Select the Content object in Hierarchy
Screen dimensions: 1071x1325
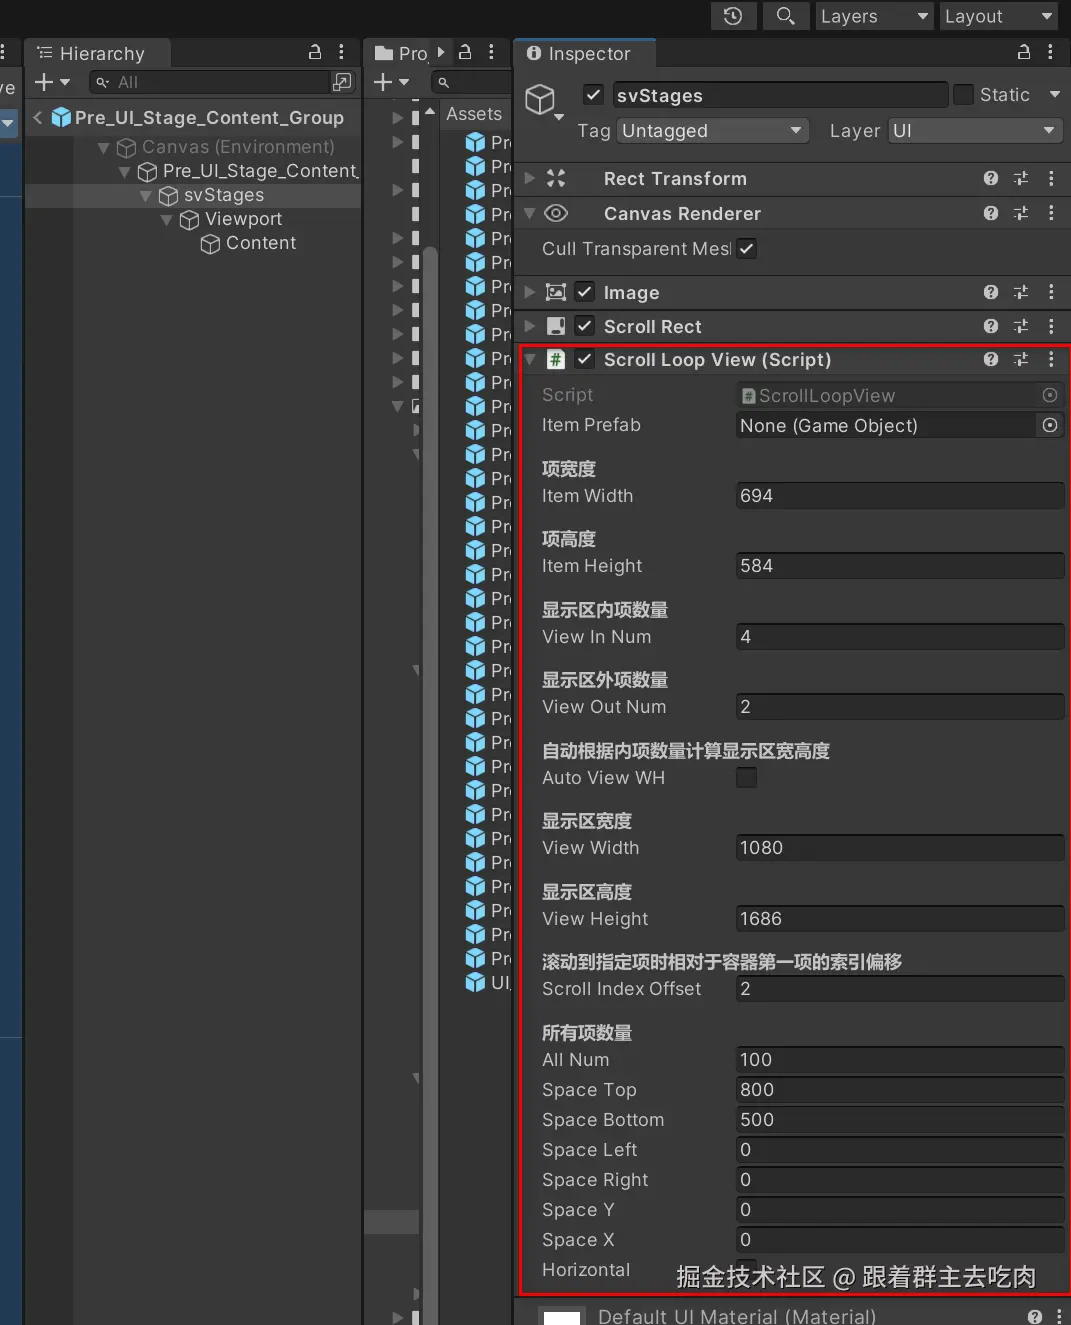coord(248,243)
